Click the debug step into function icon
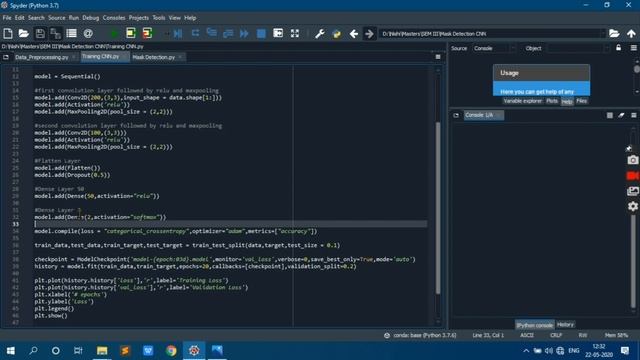The height and width of the screenshot is (360, 640). click(211, 33)
